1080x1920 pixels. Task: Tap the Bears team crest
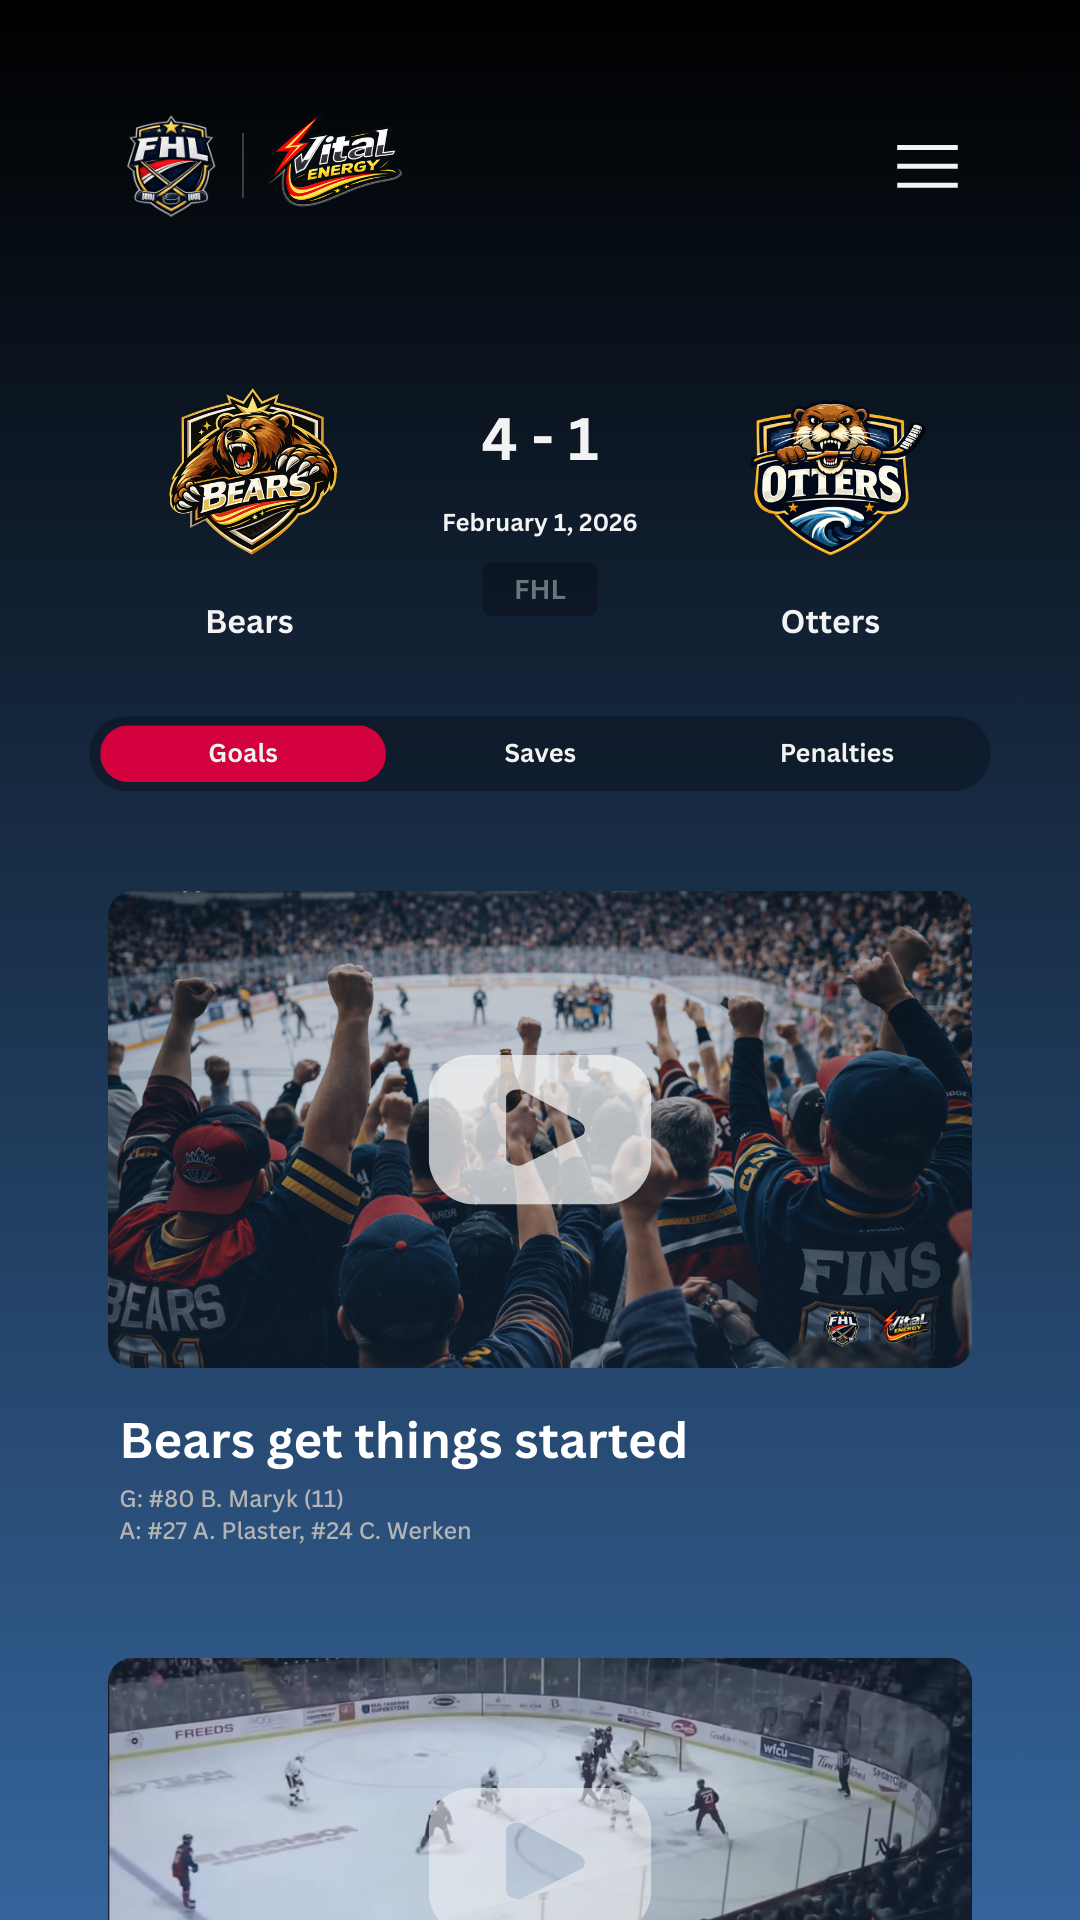[253, 471]
